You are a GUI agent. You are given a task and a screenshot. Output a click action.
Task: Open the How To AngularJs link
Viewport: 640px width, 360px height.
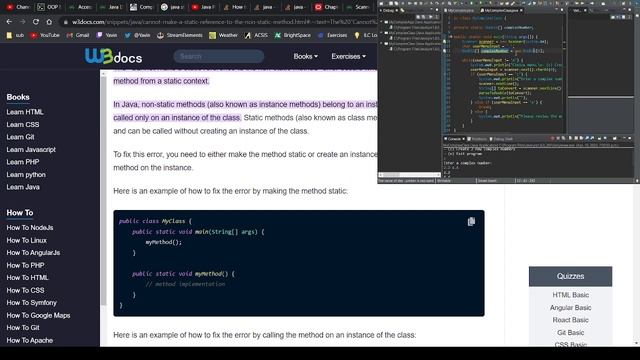(x=33, y=253)
